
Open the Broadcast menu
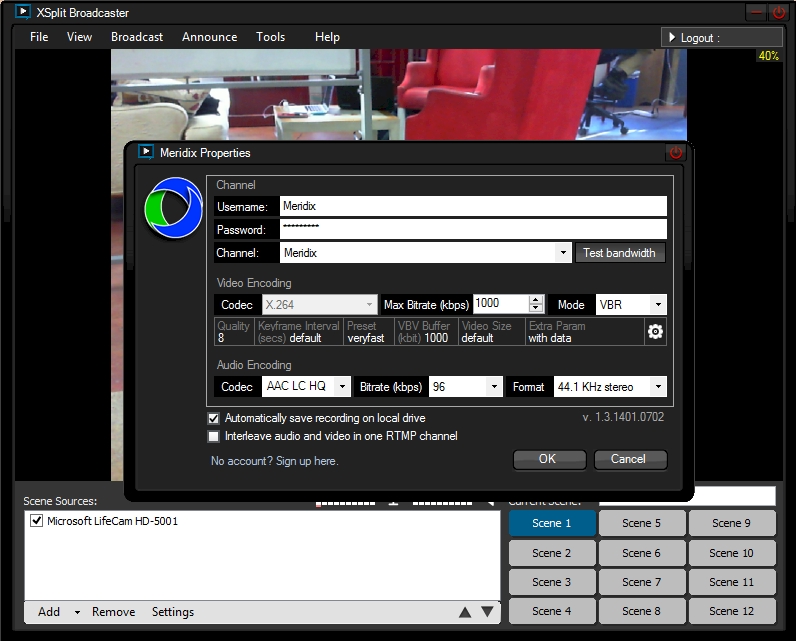pyautogui.click(x=137, y=37)
